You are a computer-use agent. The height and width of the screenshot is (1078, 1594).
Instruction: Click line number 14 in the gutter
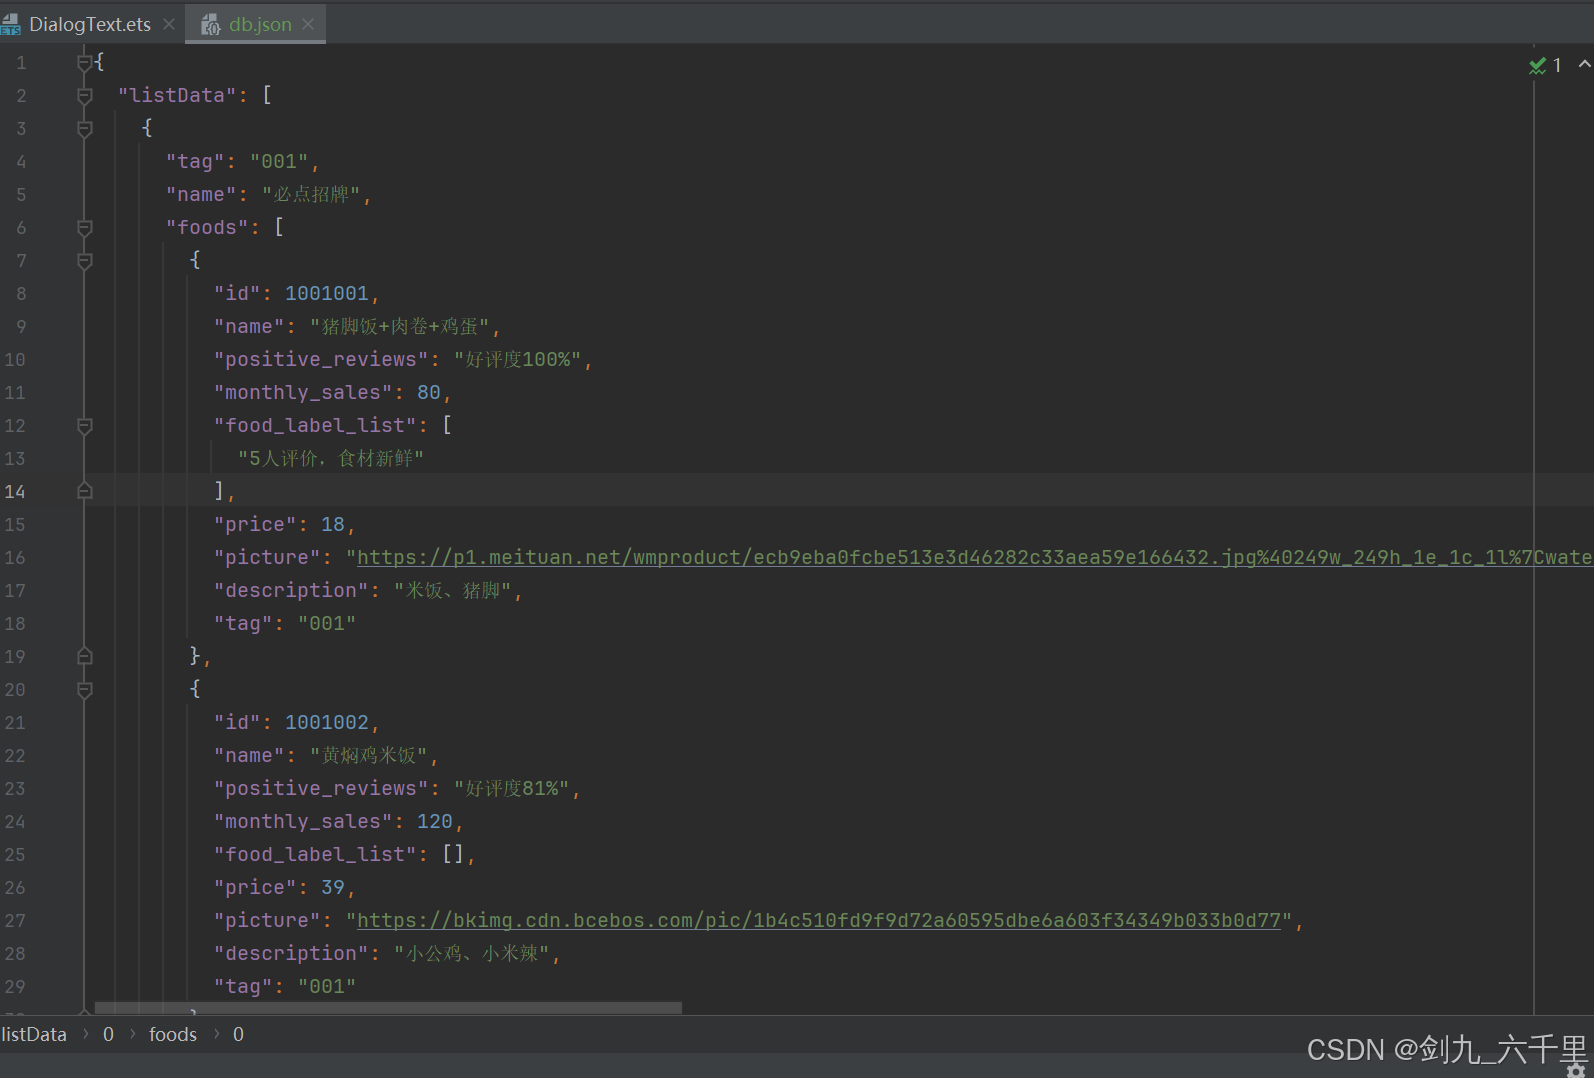[15, 492]
